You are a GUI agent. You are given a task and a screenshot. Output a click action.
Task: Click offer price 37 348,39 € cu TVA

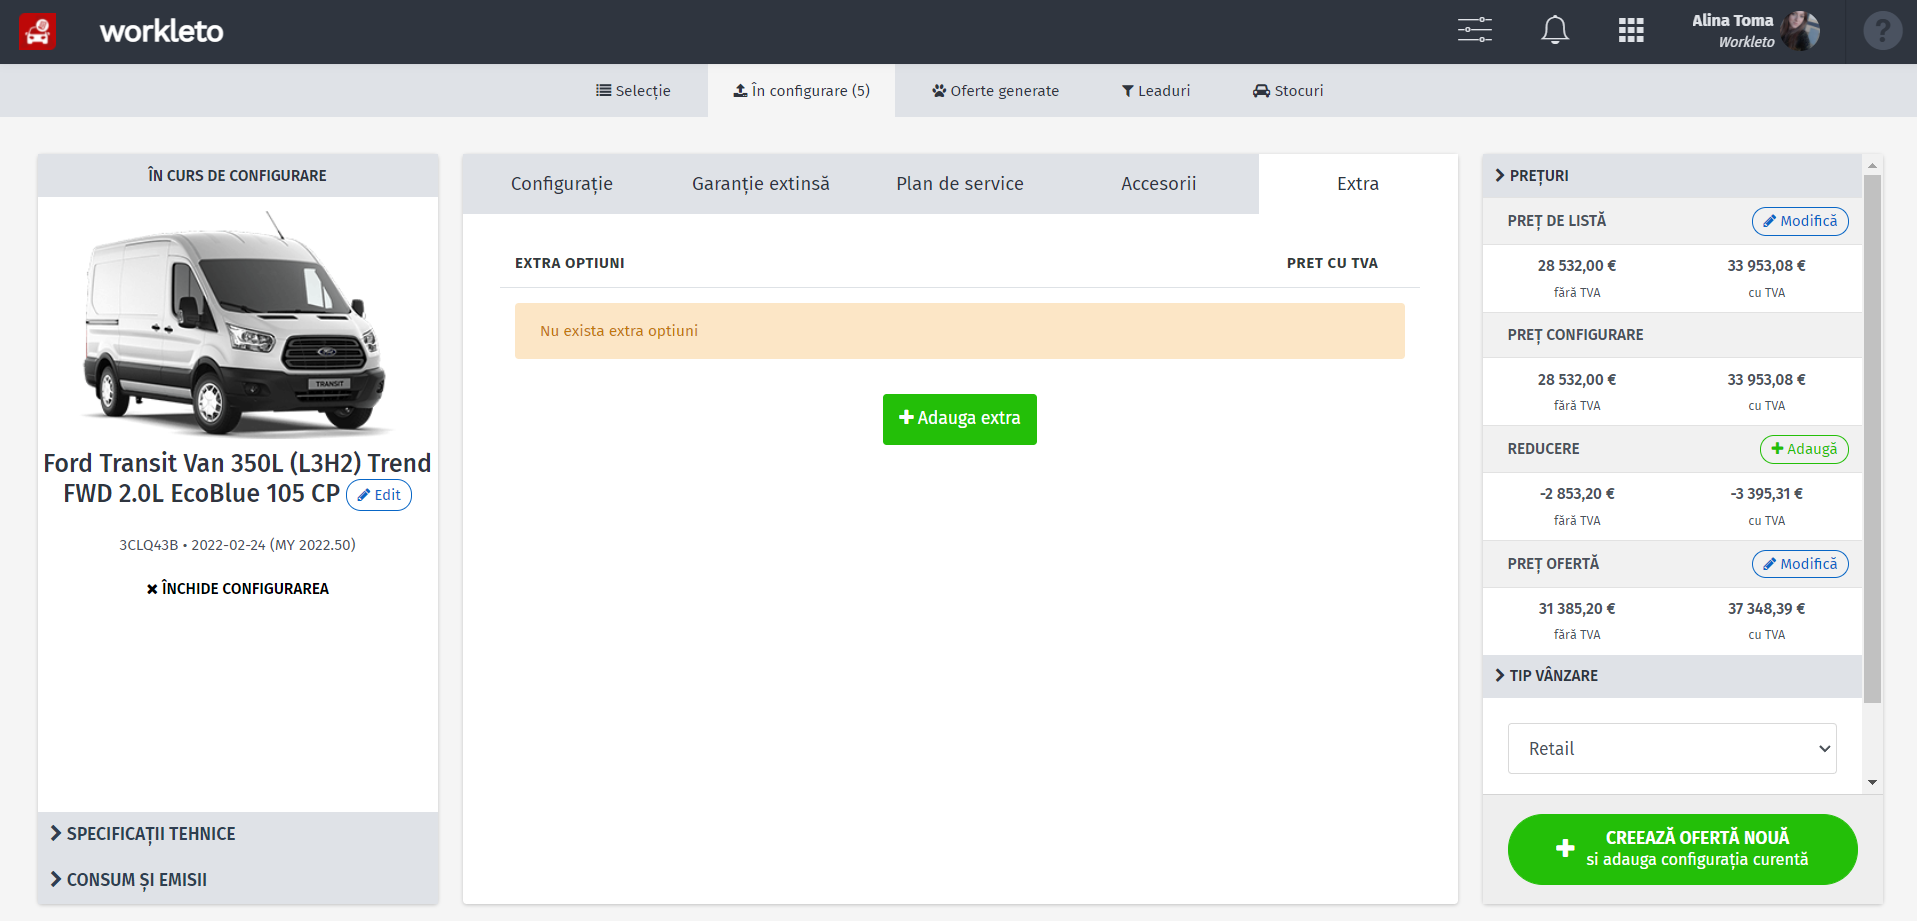pyautogui.click(x=1767, y=609)
